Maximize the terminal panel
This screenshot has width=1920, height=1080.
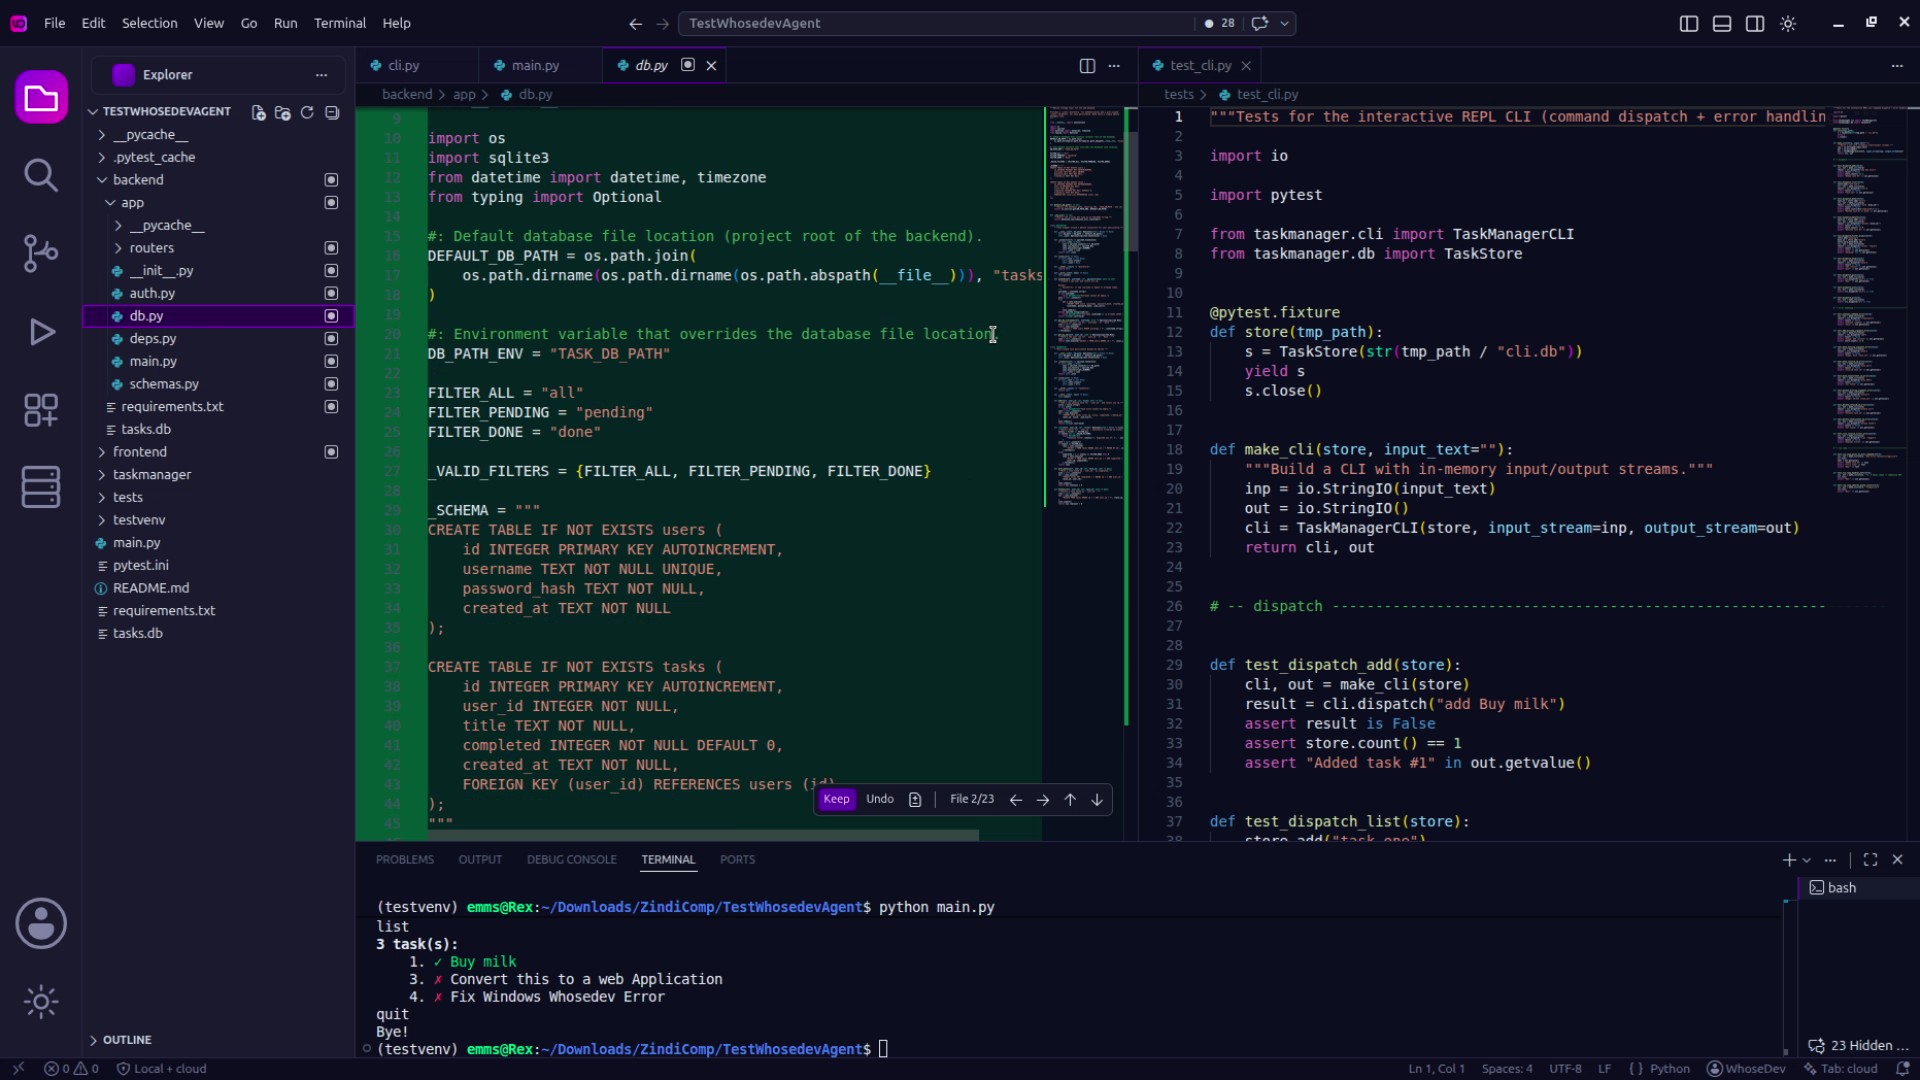pos(1870,860)
